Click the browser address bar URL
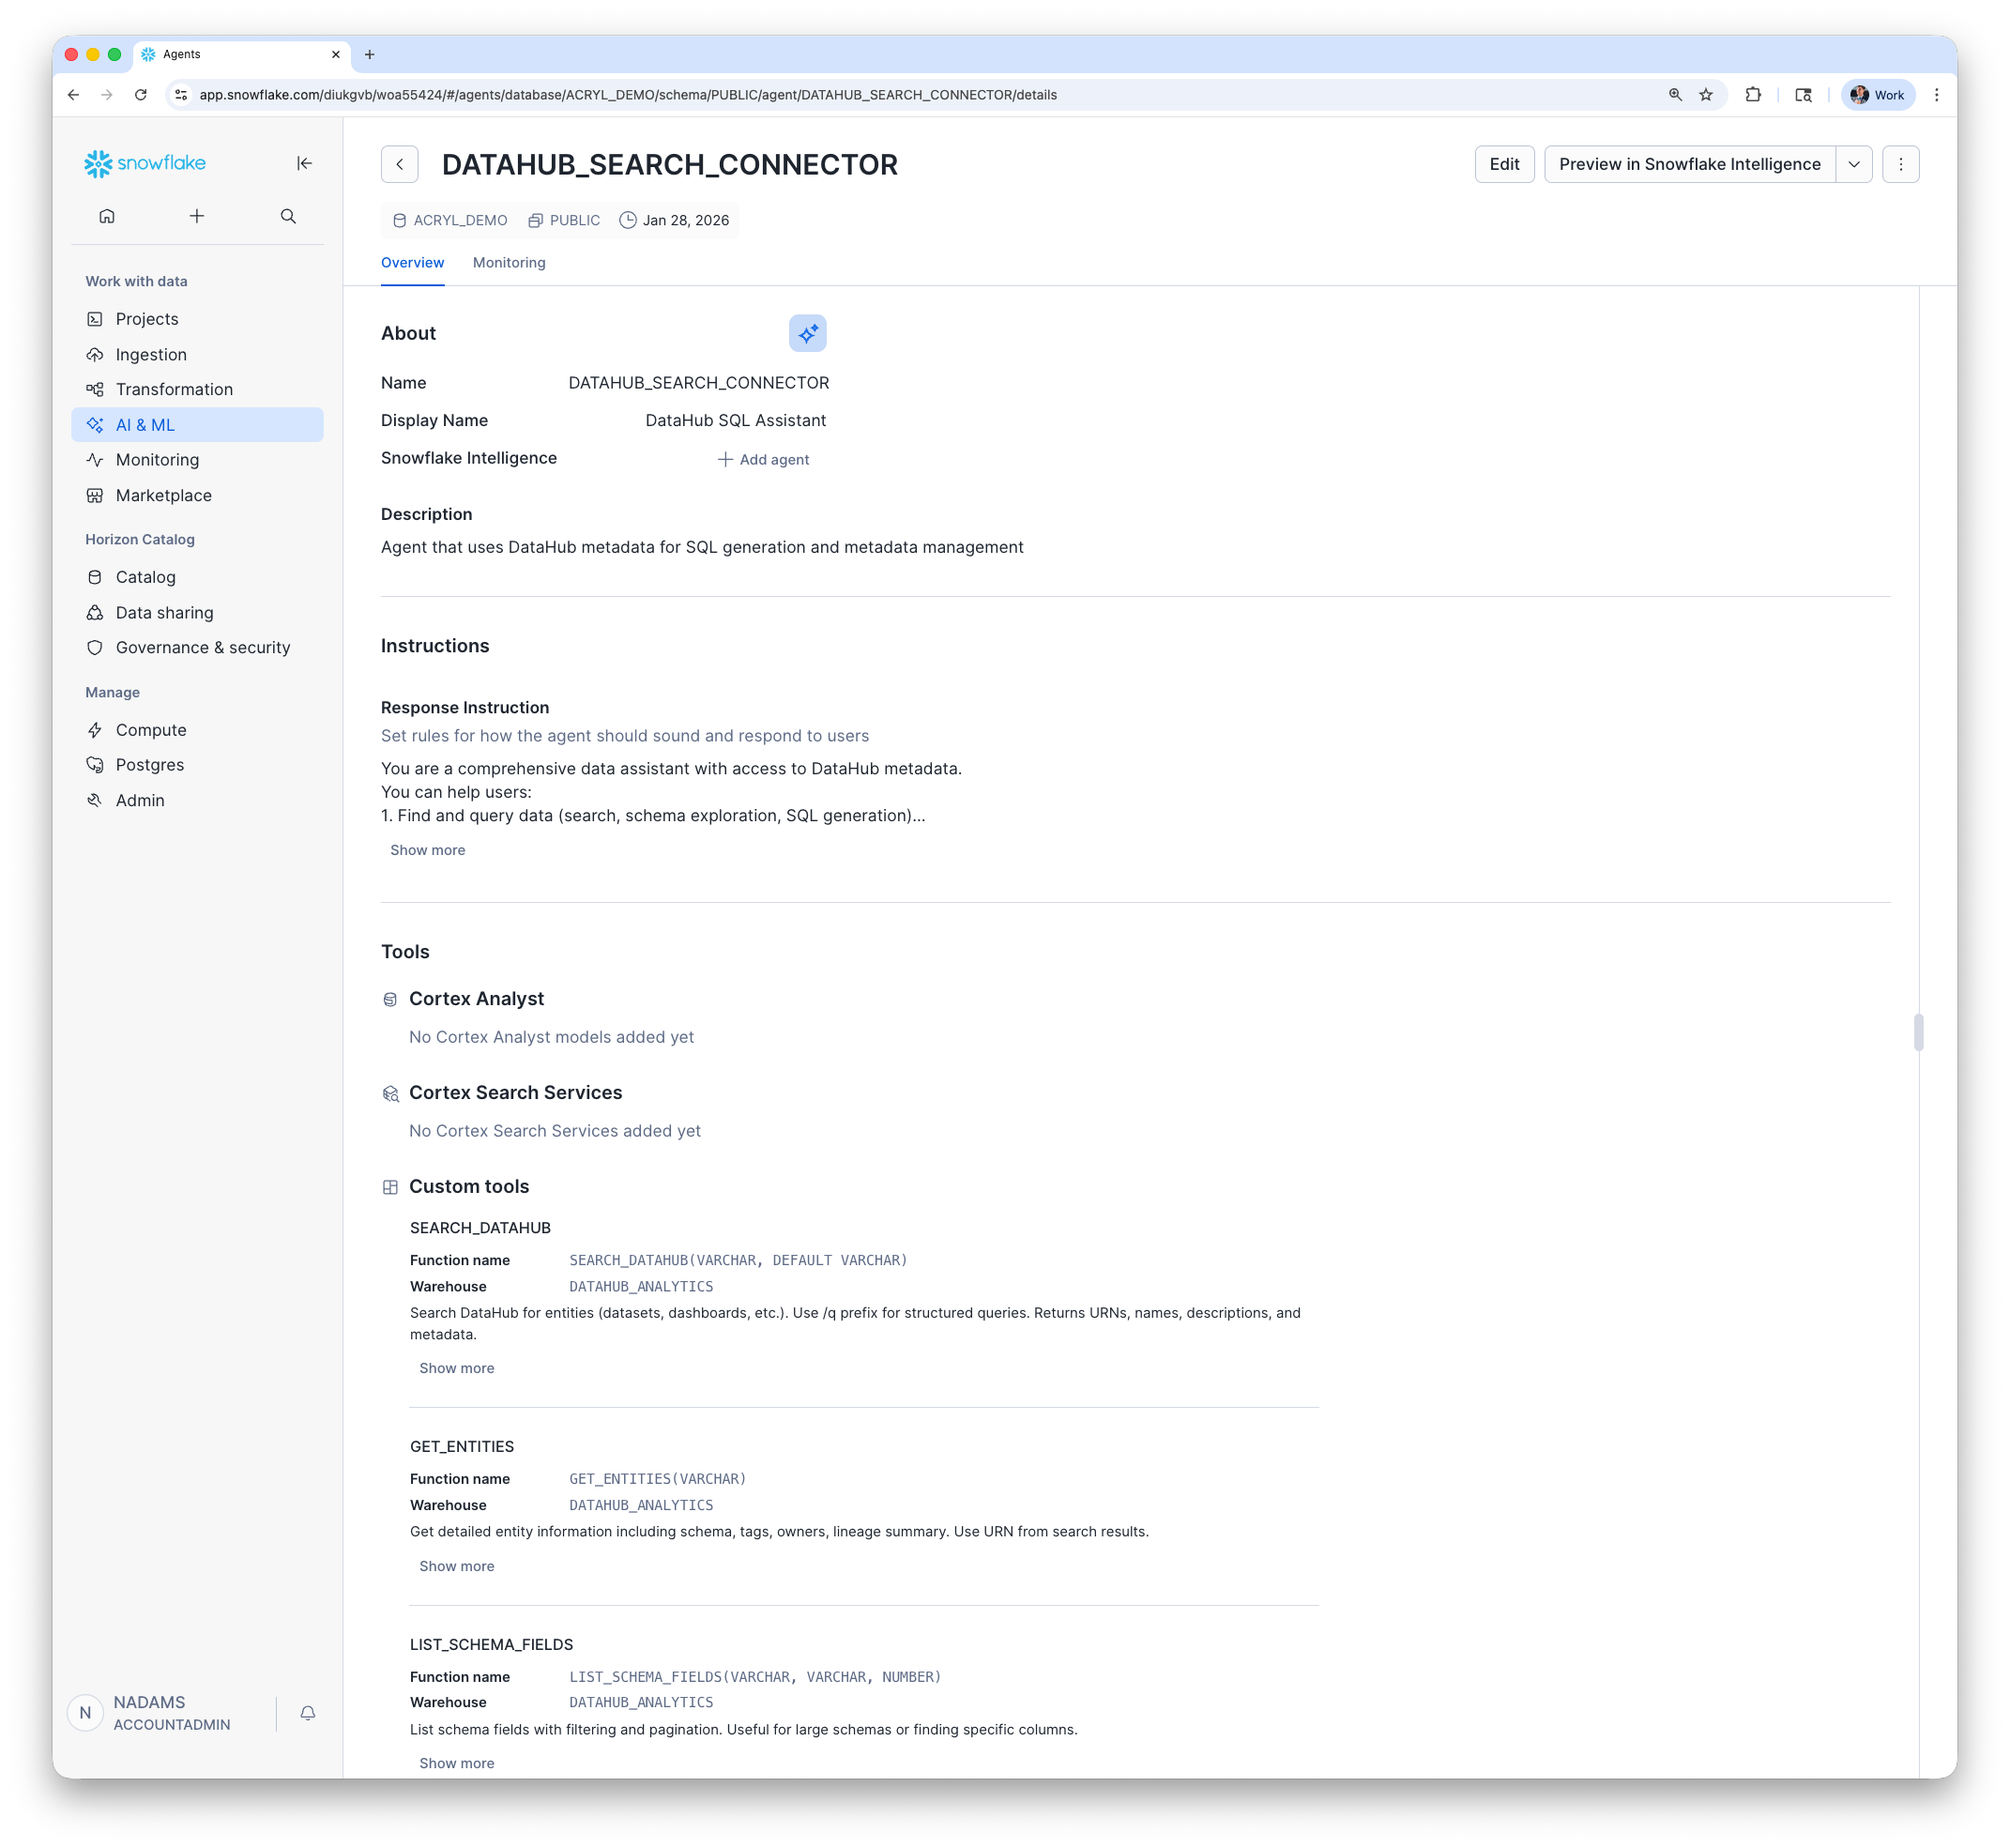The width and height of the screenshot is (2010, 1848). click(628, 95)
